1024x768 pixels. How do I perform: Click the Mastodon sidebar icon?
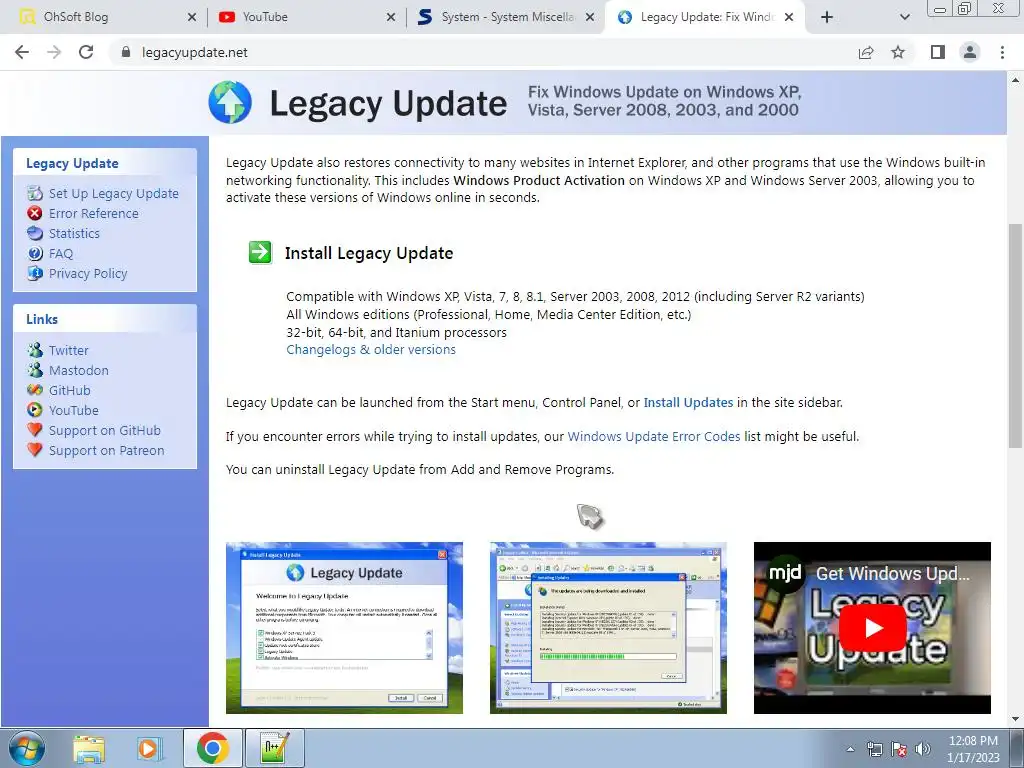[x=35, y=370]
